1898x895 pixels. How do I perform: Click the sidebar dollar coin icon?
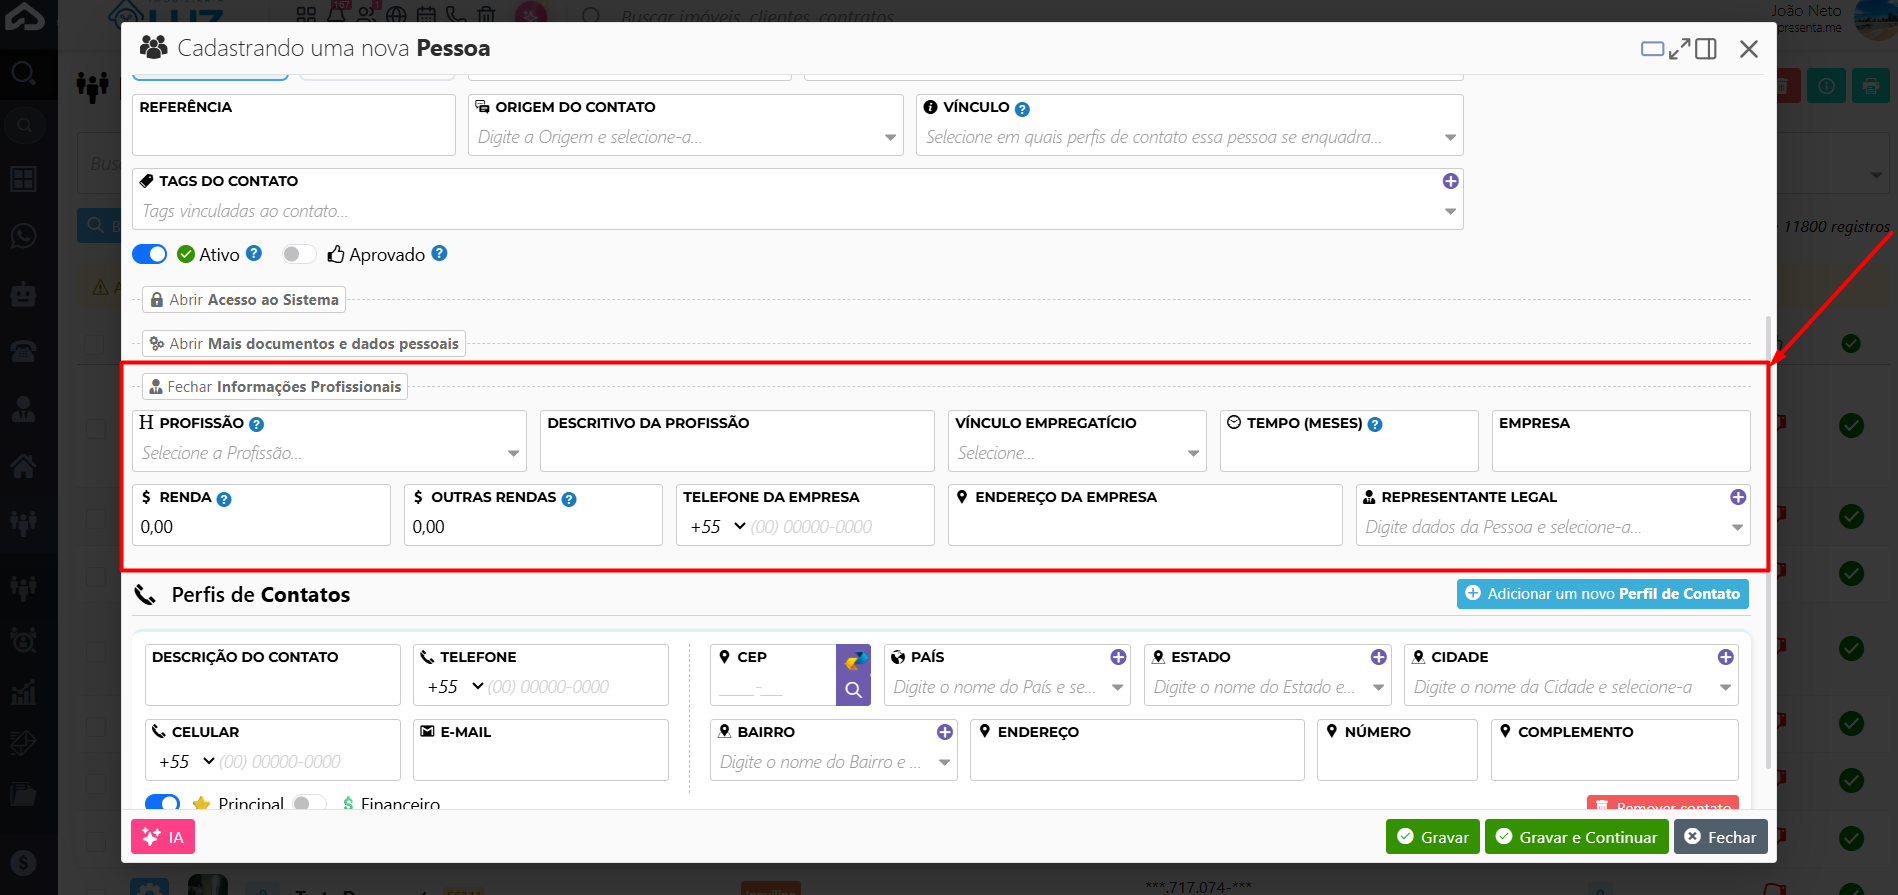point(24,863)
